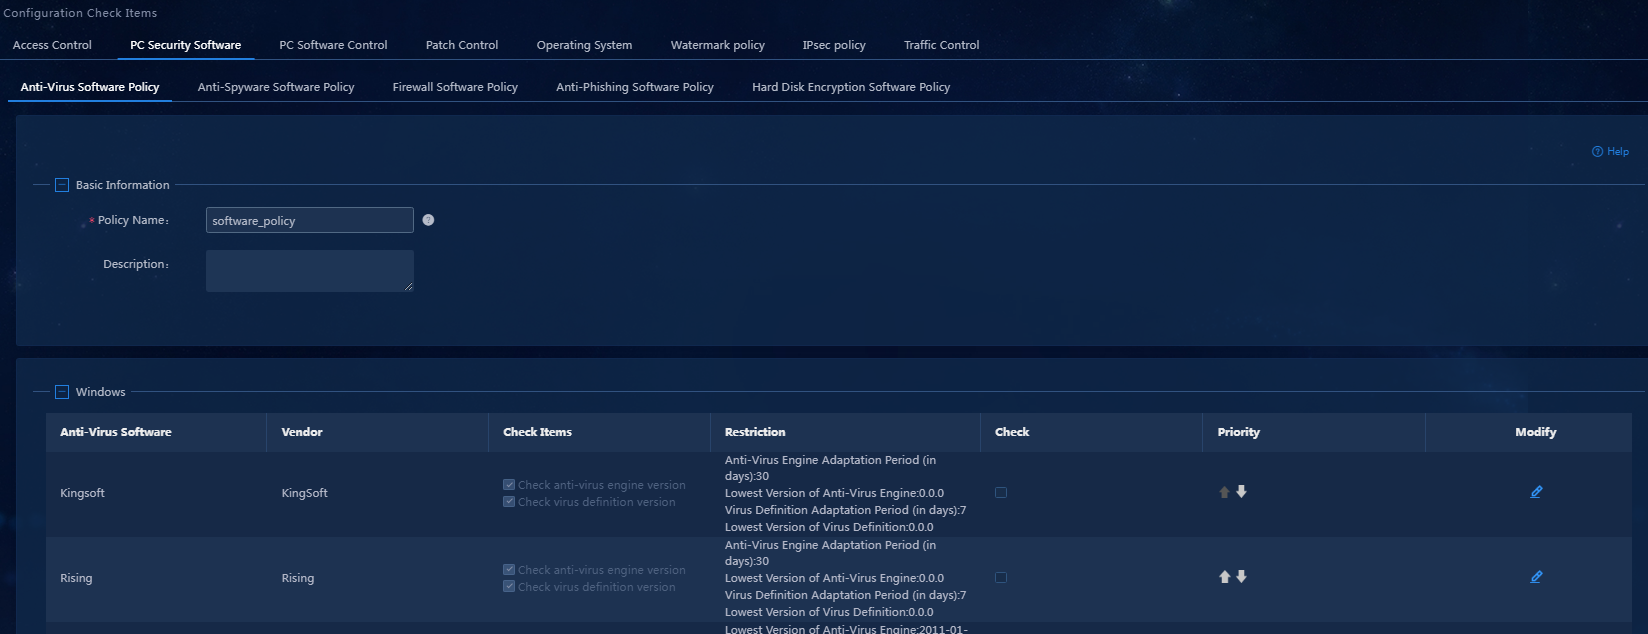Toggle Rising's Check virus definition version

click(x=509, y=587)
